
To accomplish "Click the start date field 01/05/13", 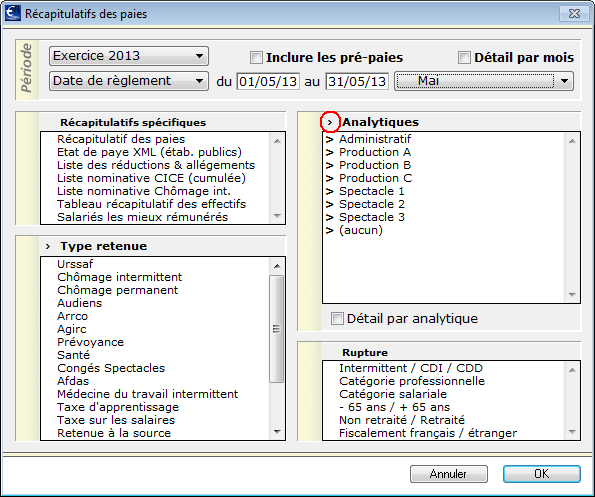I will [268, 82].
